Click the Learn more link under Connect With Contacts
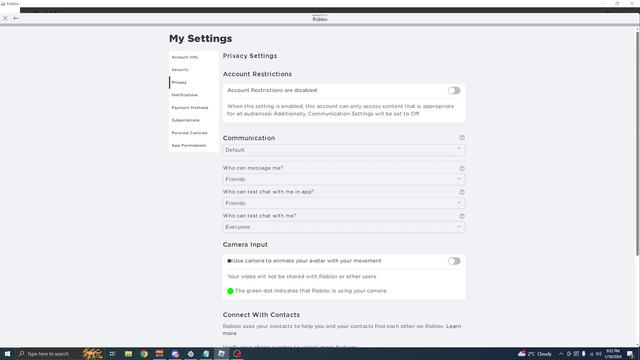 tap(453, 327)
